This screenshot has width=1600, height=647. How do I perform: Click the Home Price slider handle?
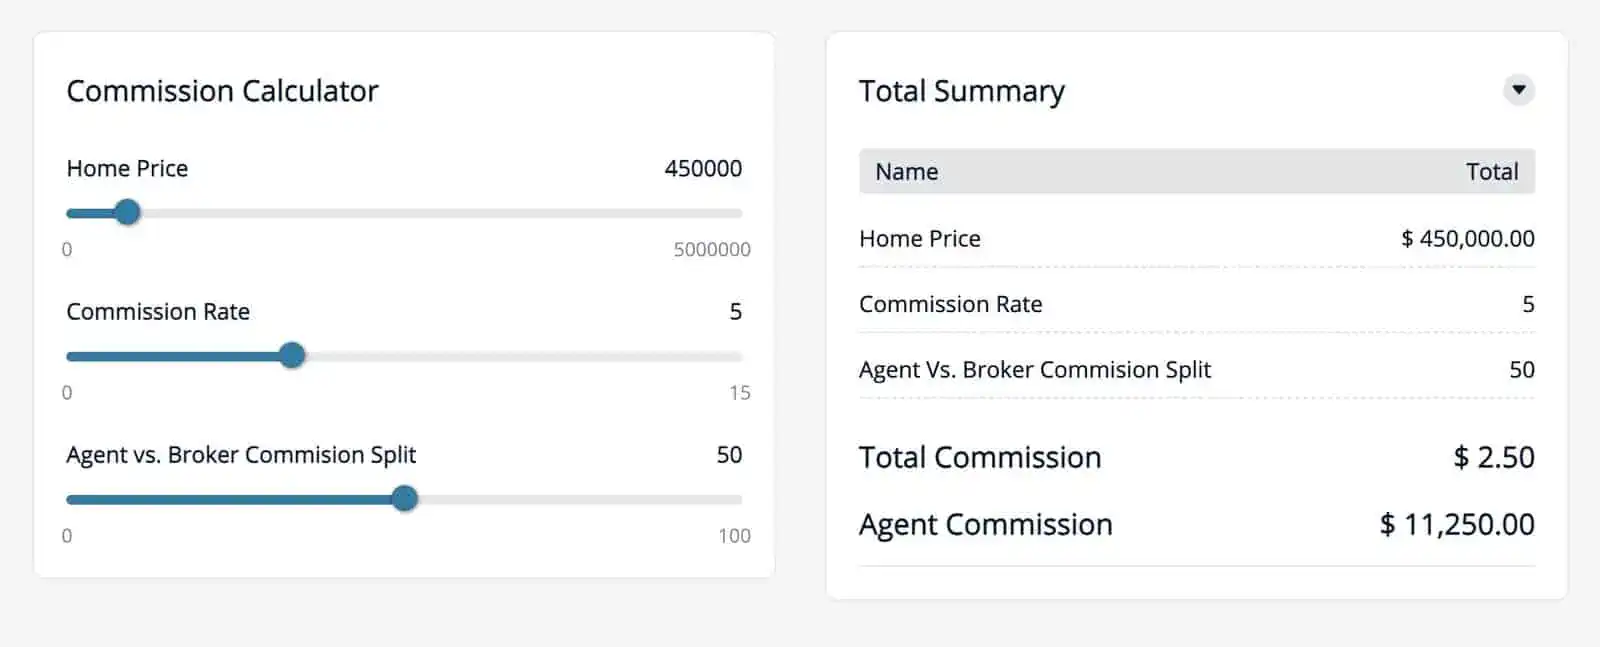127,212
